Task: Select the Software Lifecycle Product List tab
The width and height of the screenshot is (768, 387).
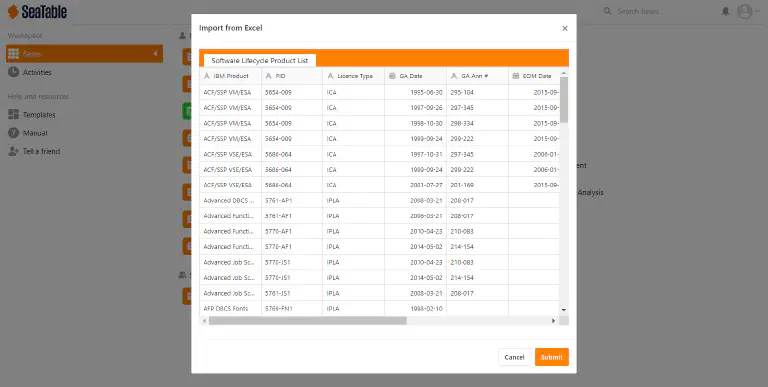Action: tap(260, 60)
